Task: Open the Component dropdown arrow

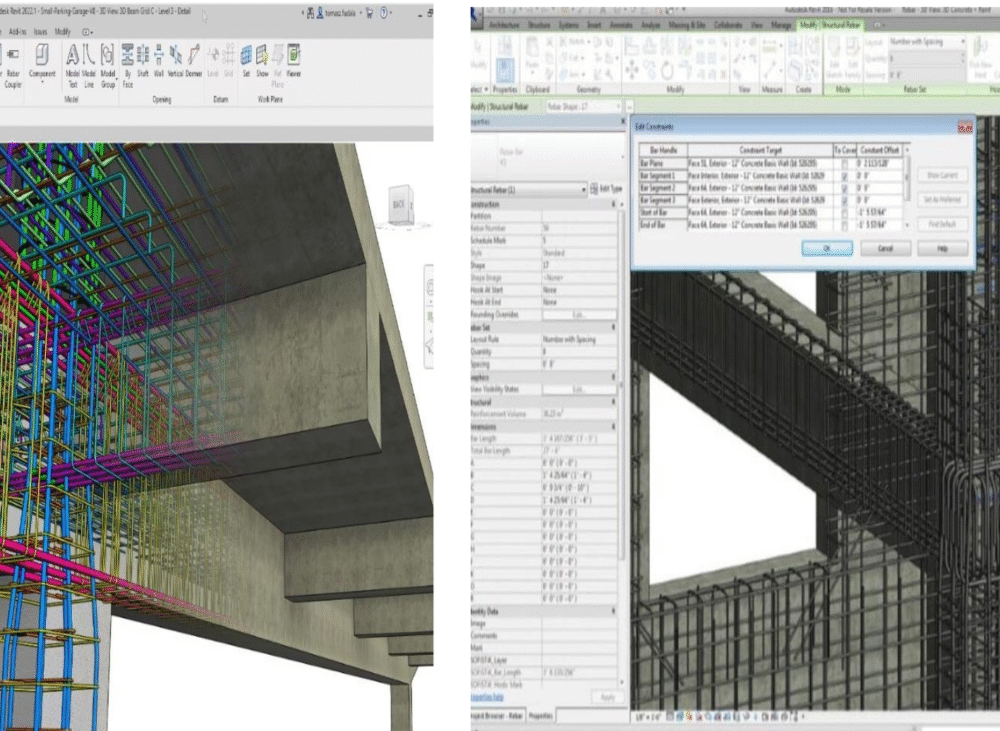Action: coord(43,84)
